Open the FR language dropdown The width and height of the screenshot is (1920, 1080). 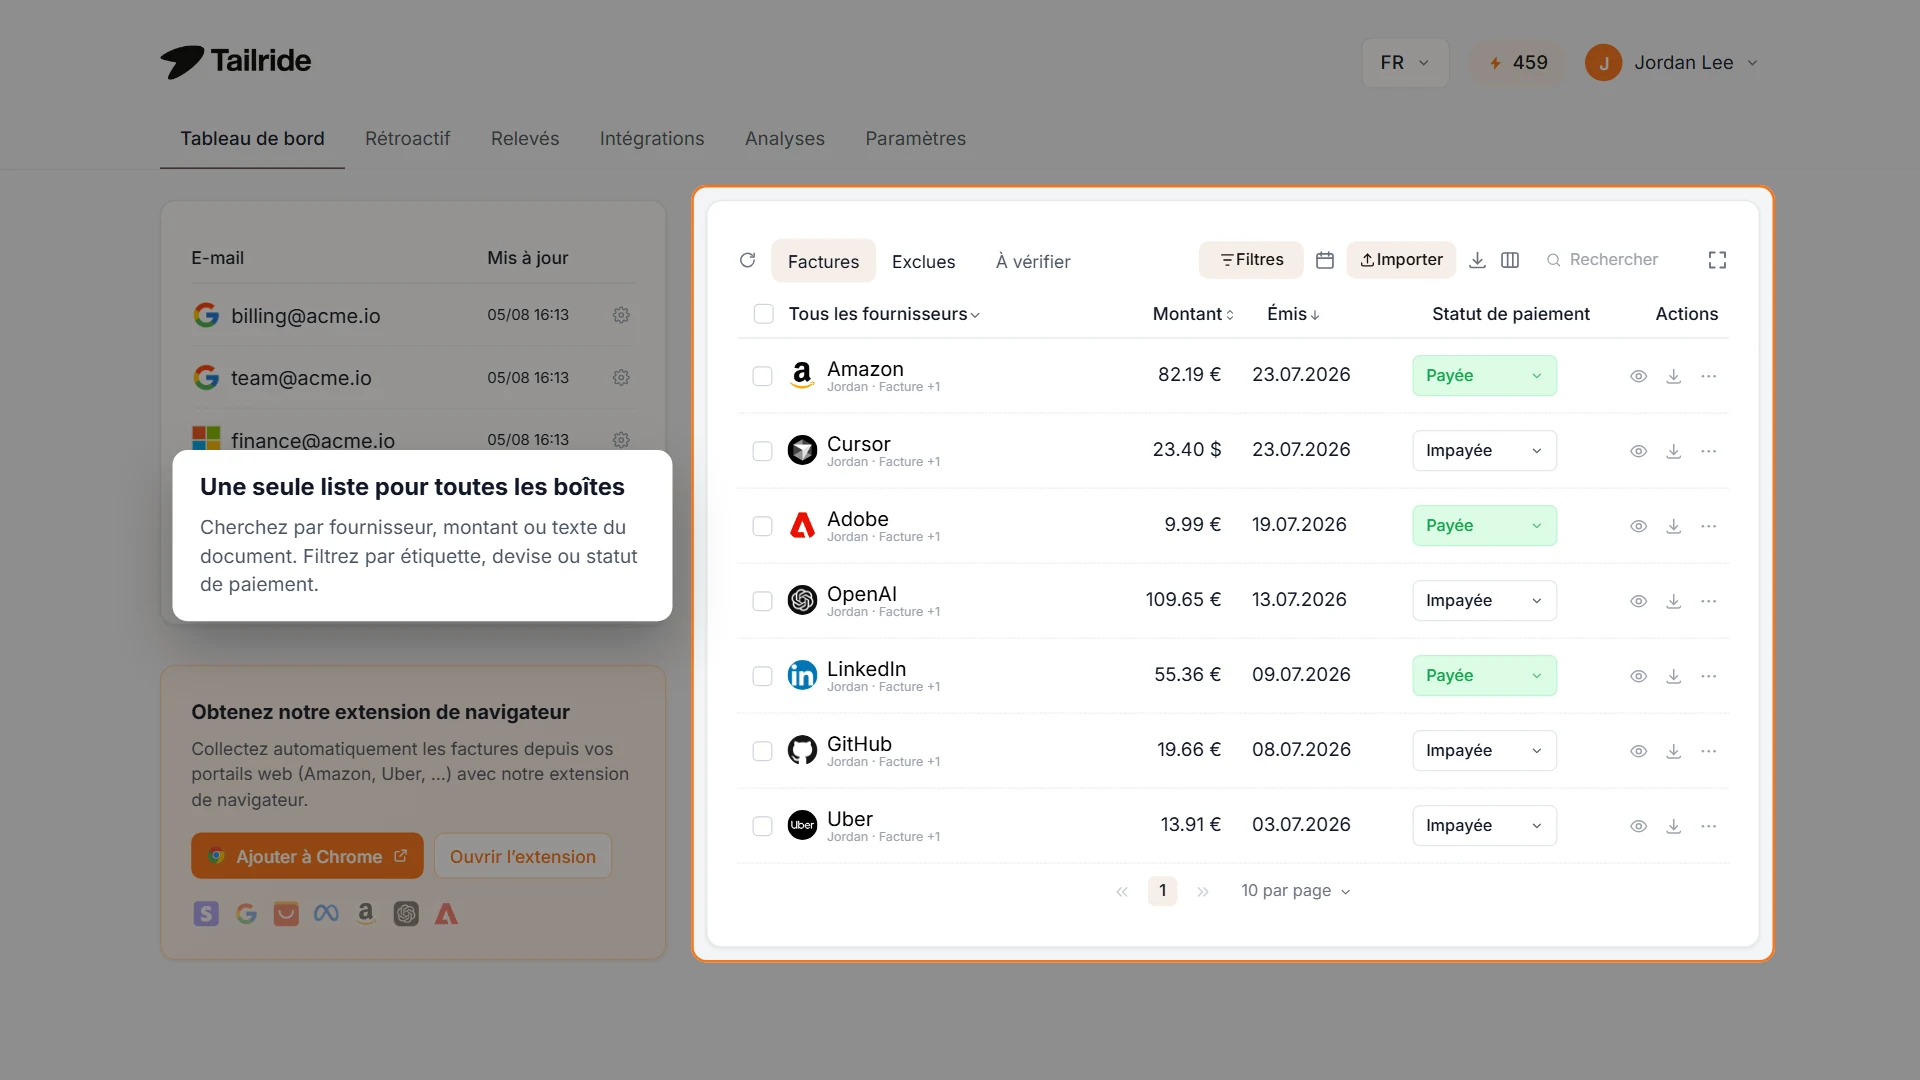click(x=1405, y=63)
